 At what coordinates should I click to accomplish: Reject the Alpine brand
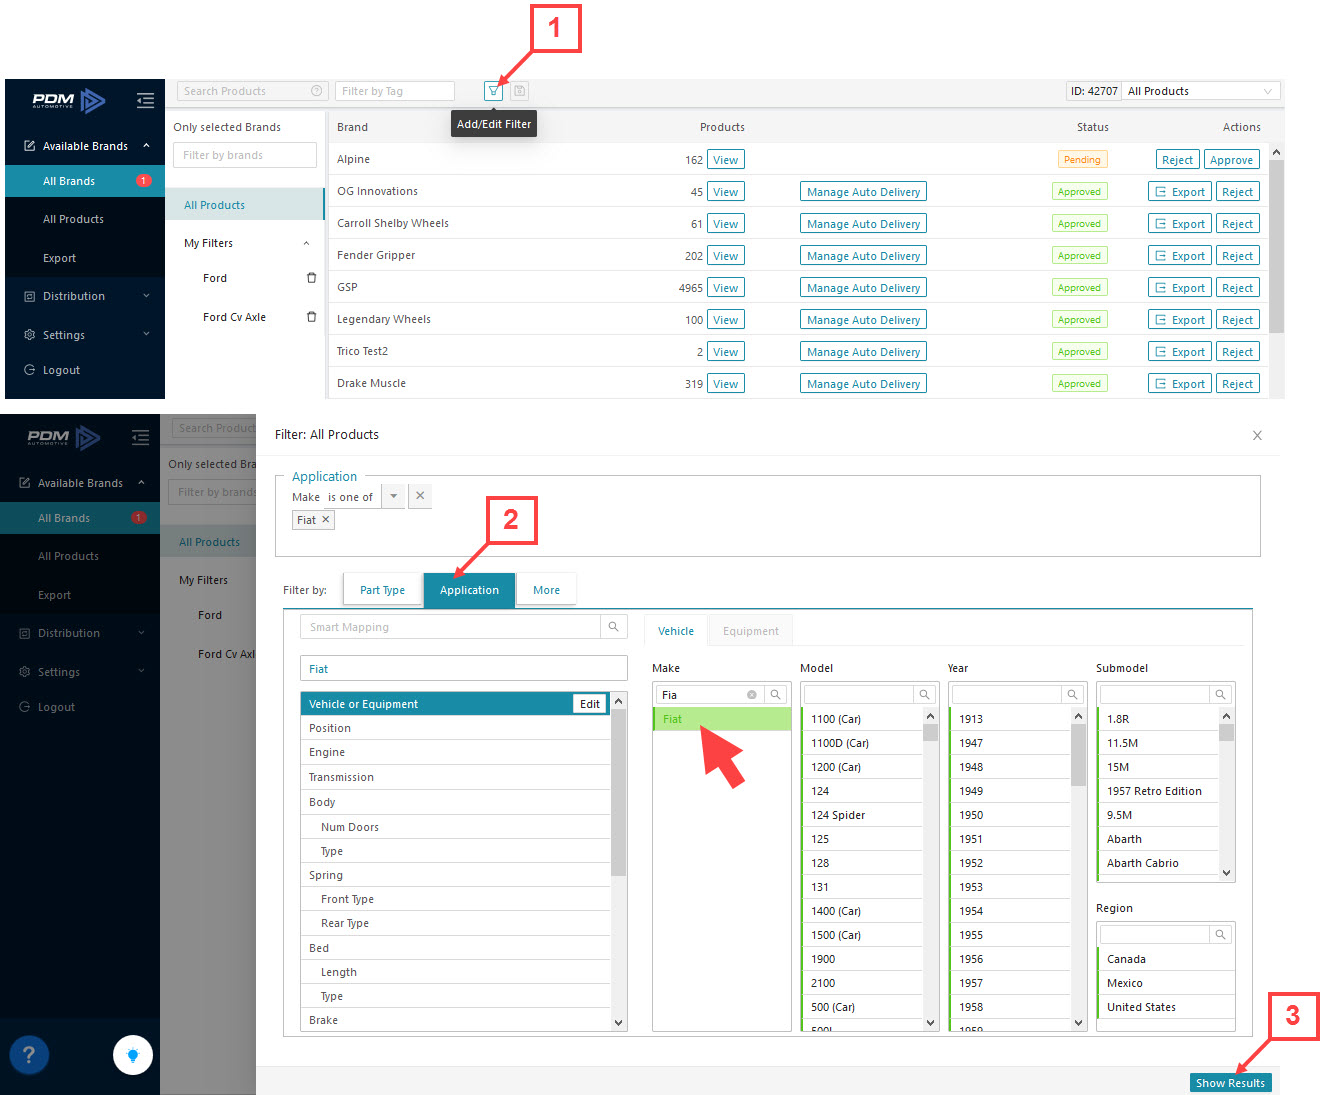tap(1177, 160)
